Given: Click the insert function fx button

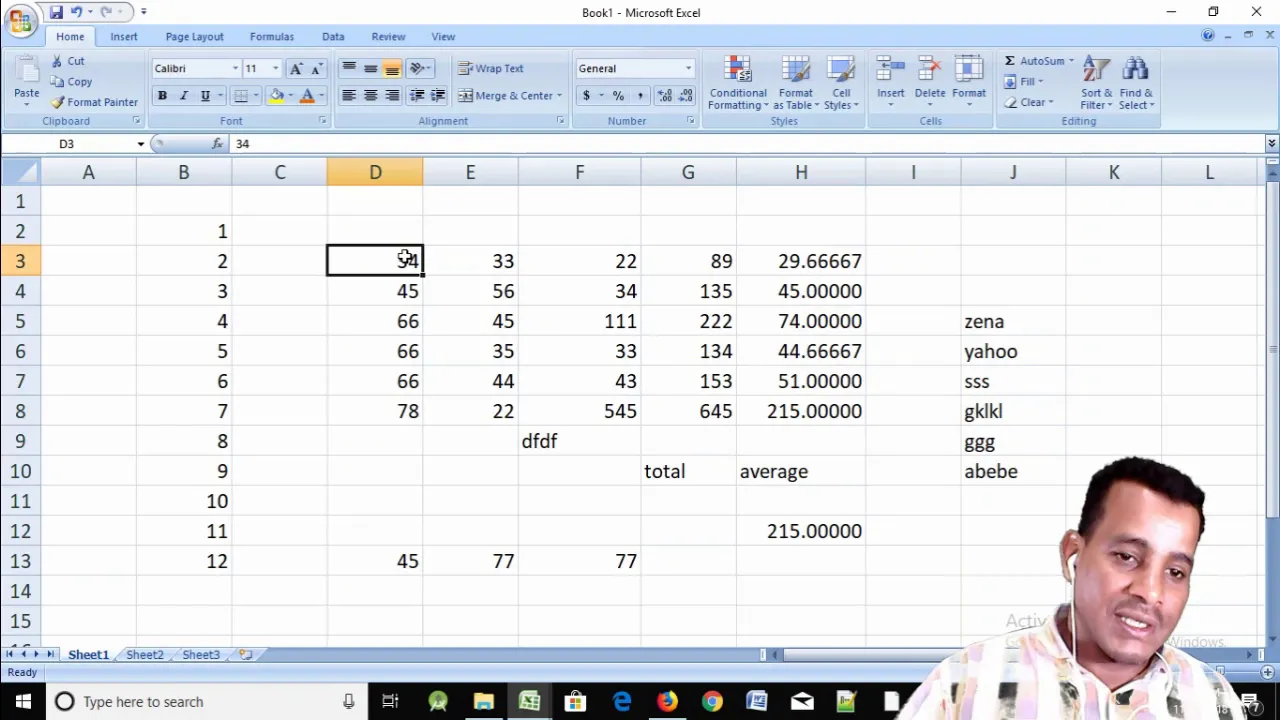Looking at the screenshot, I should click(x=217, y=144).
